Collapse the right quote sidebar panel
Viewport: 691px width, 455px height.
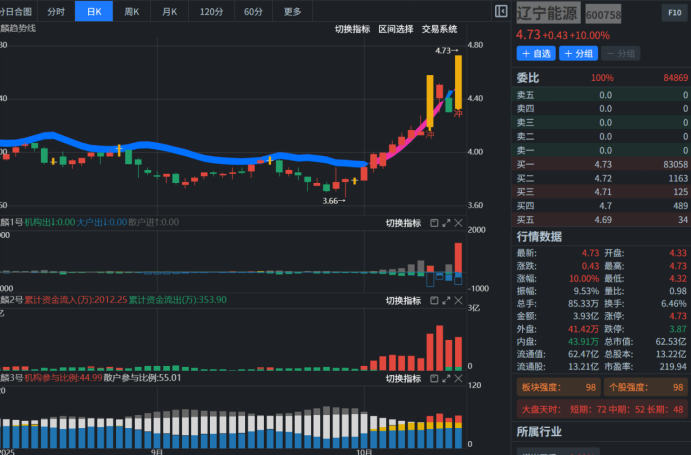(501, 11)
